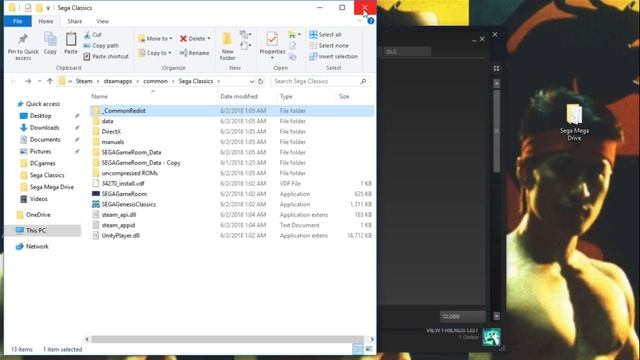Click the Steam friends avatar icon

(491, 337)
